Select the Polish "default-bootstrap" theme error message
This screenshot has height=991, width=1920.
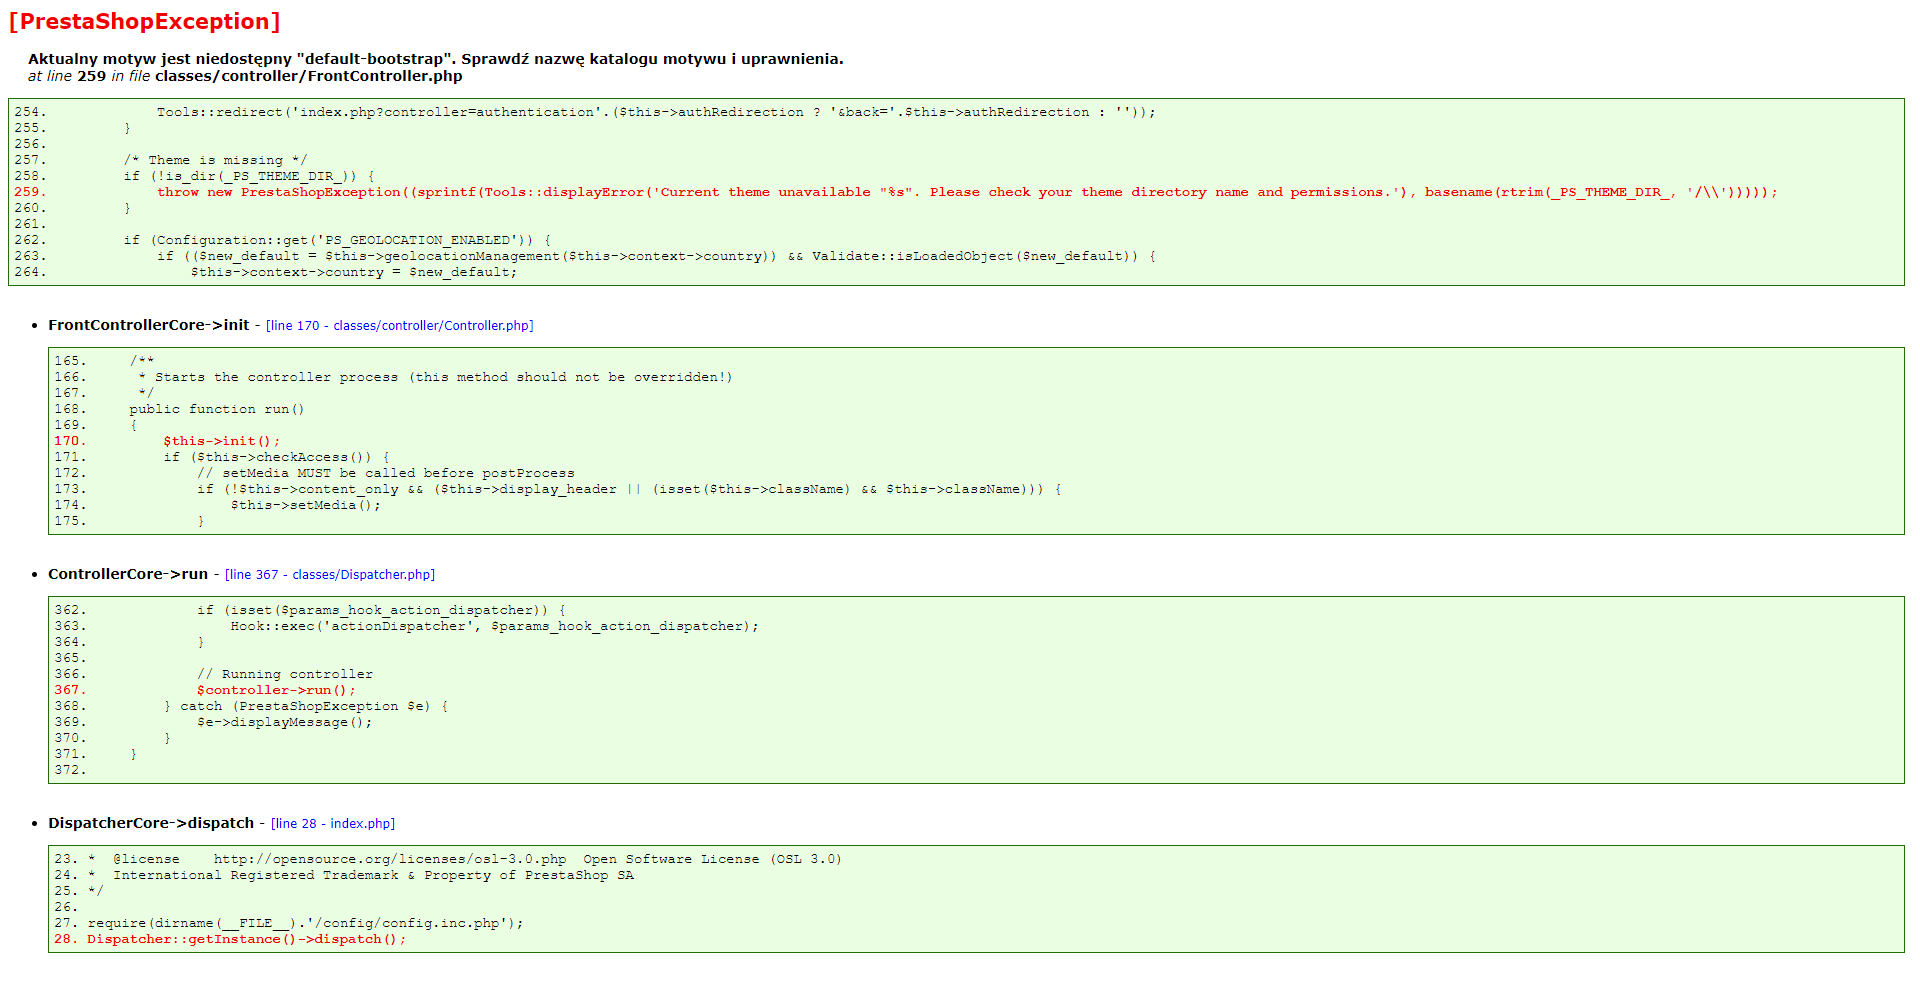[x=436, y=59]
